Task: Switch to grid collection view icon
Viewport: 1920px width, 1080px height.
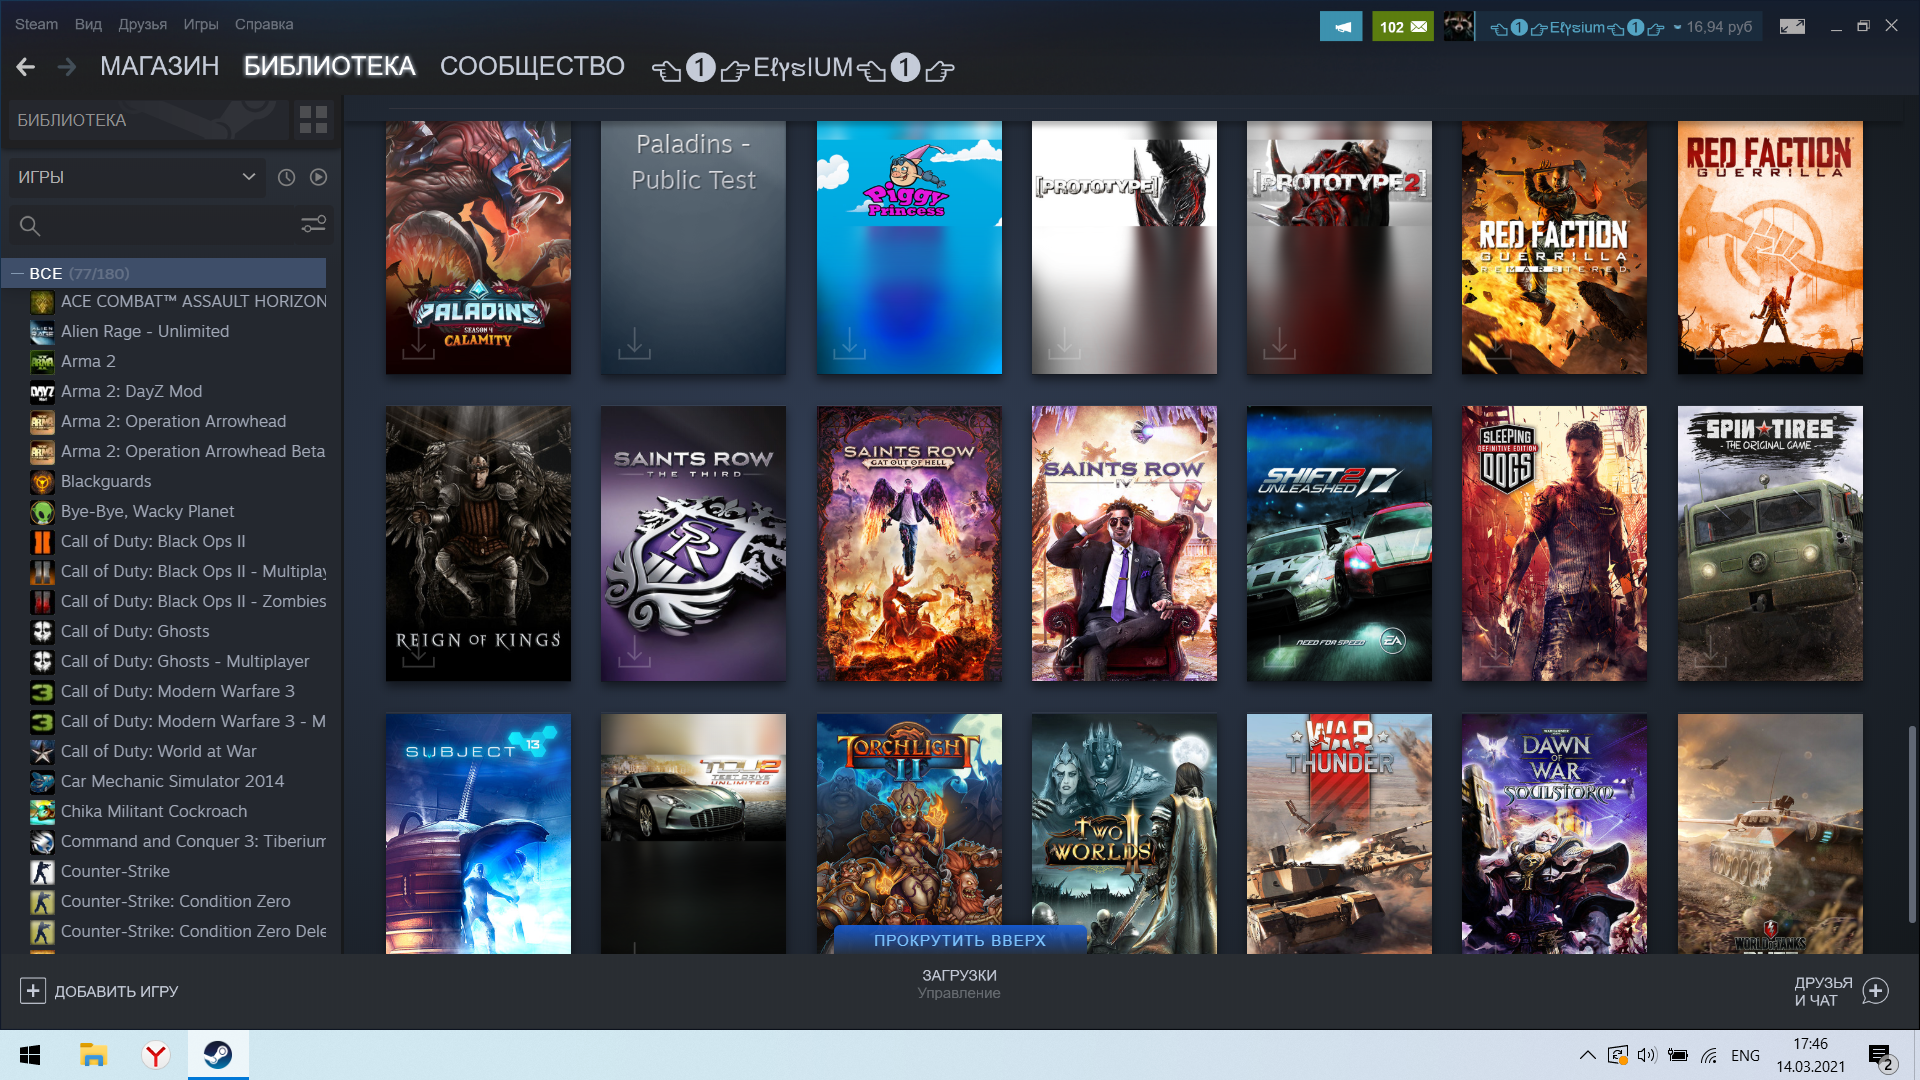Action: point(313,120)
